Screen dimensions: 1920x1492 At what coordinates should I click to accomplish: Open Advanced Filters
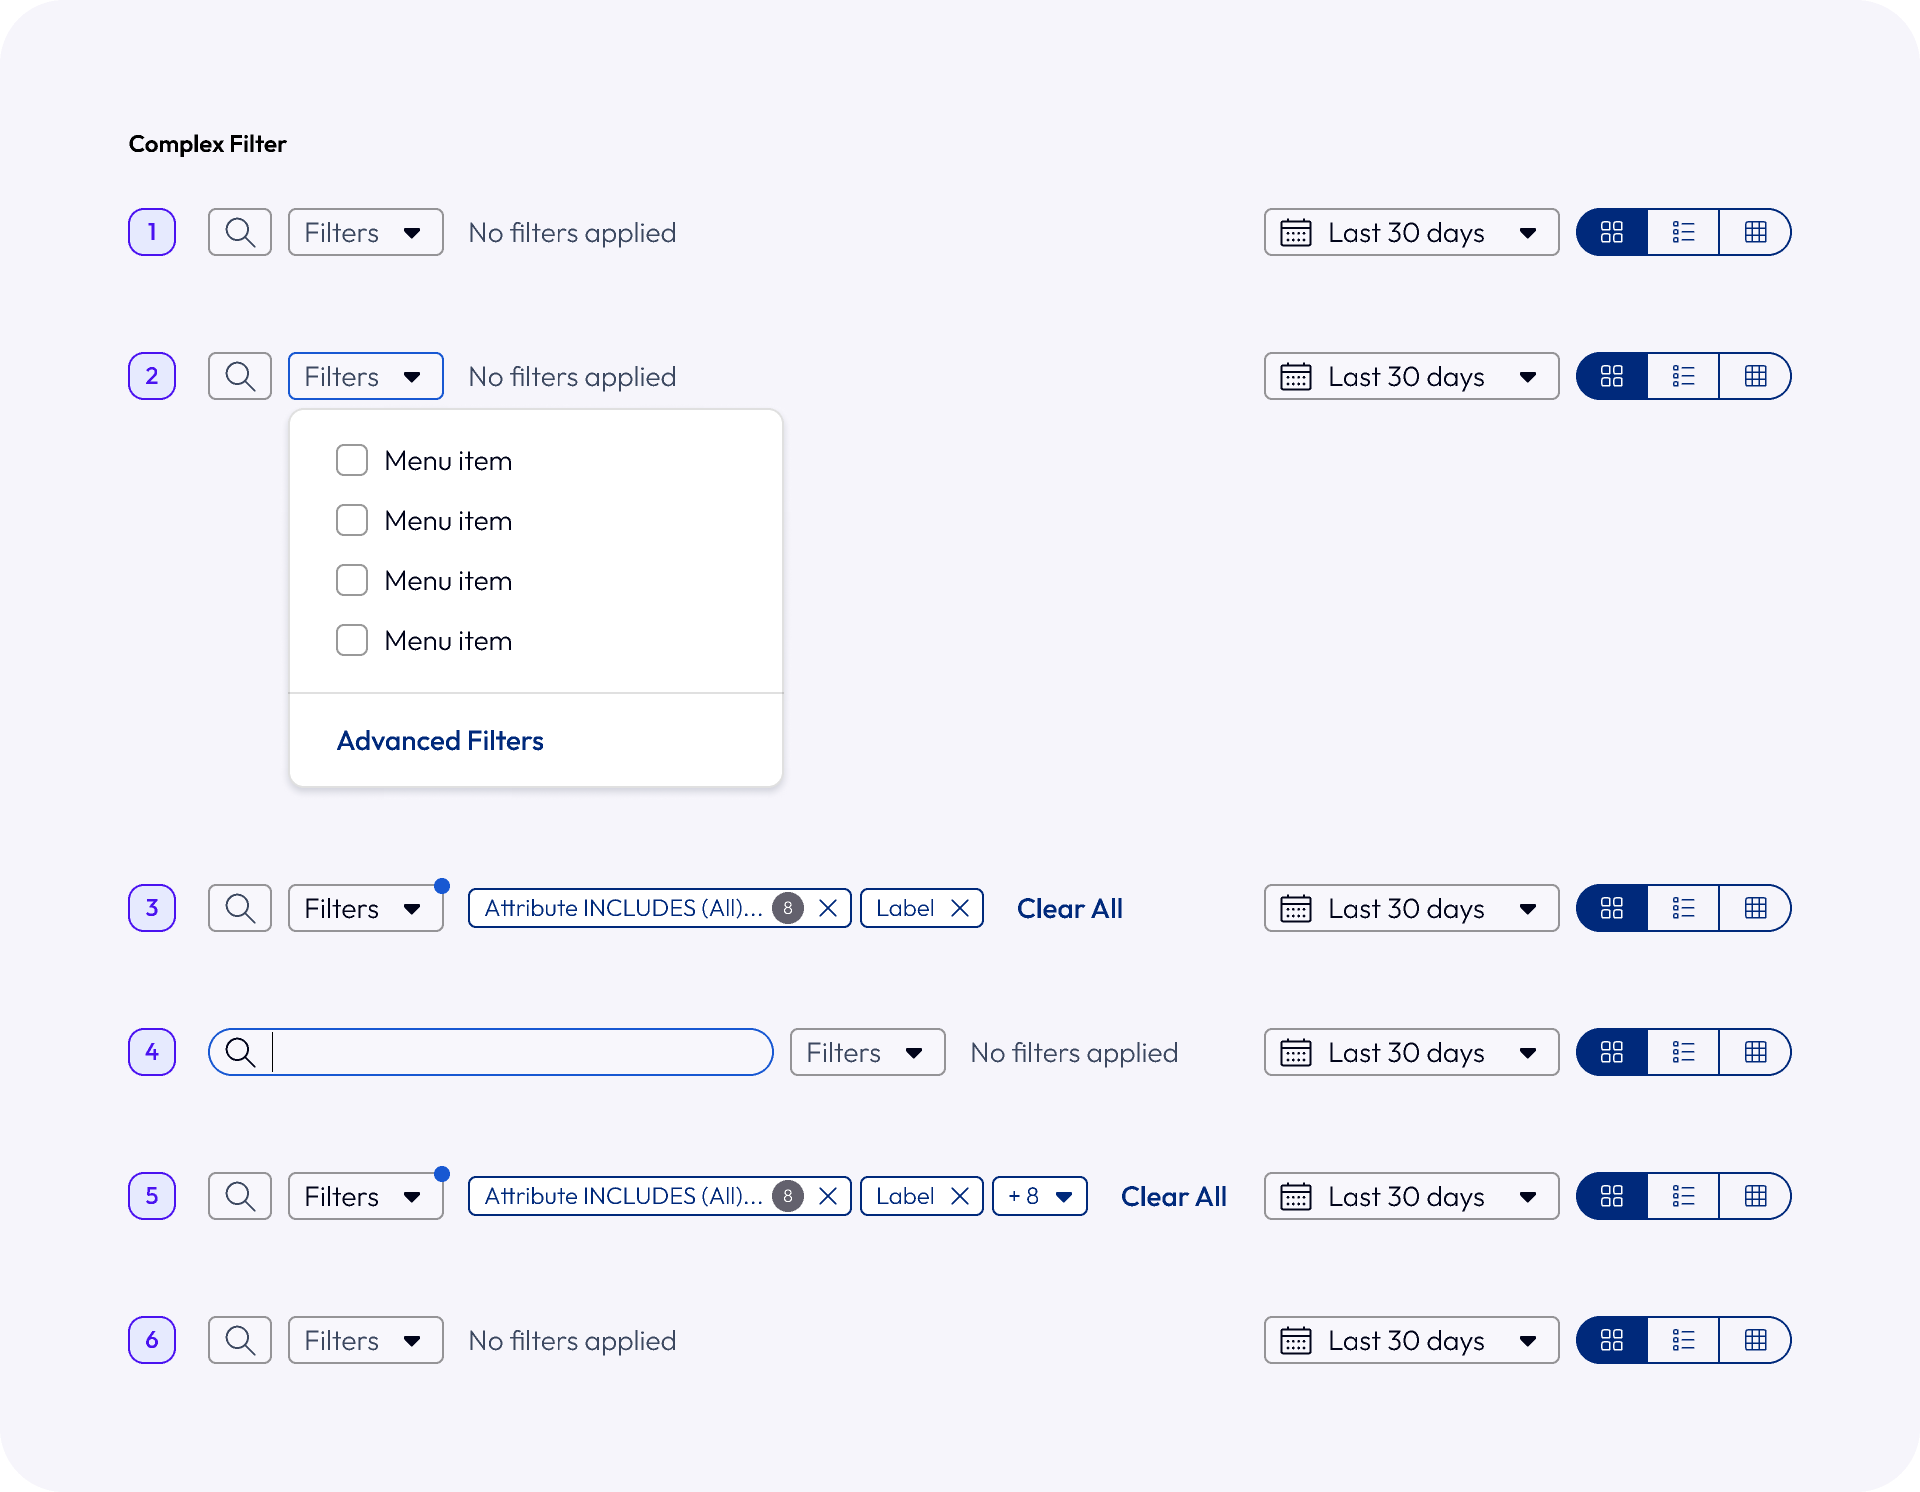(x=440, y=740)
